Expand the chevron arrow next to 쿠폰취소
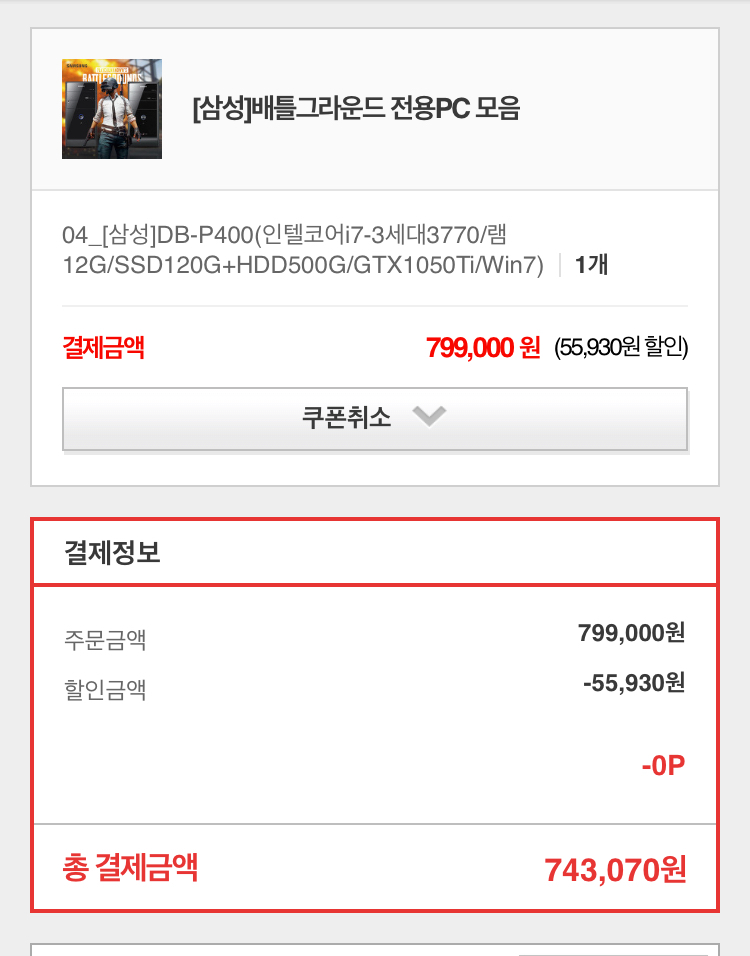The height and width of the screenshot is (956, 750). 429,416
